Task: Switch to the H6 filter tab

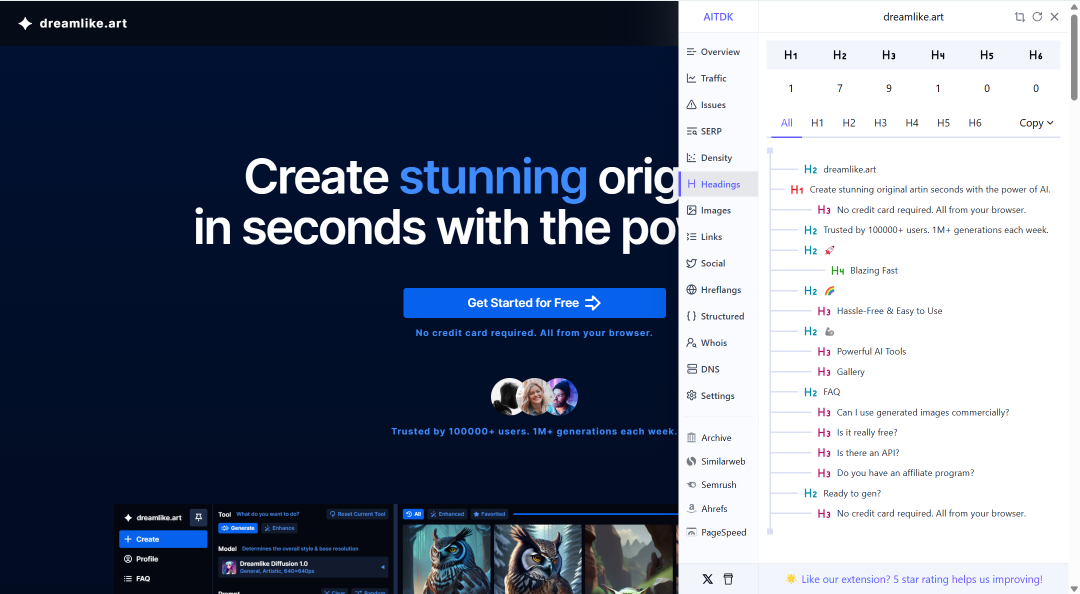Action: point(975,123)
